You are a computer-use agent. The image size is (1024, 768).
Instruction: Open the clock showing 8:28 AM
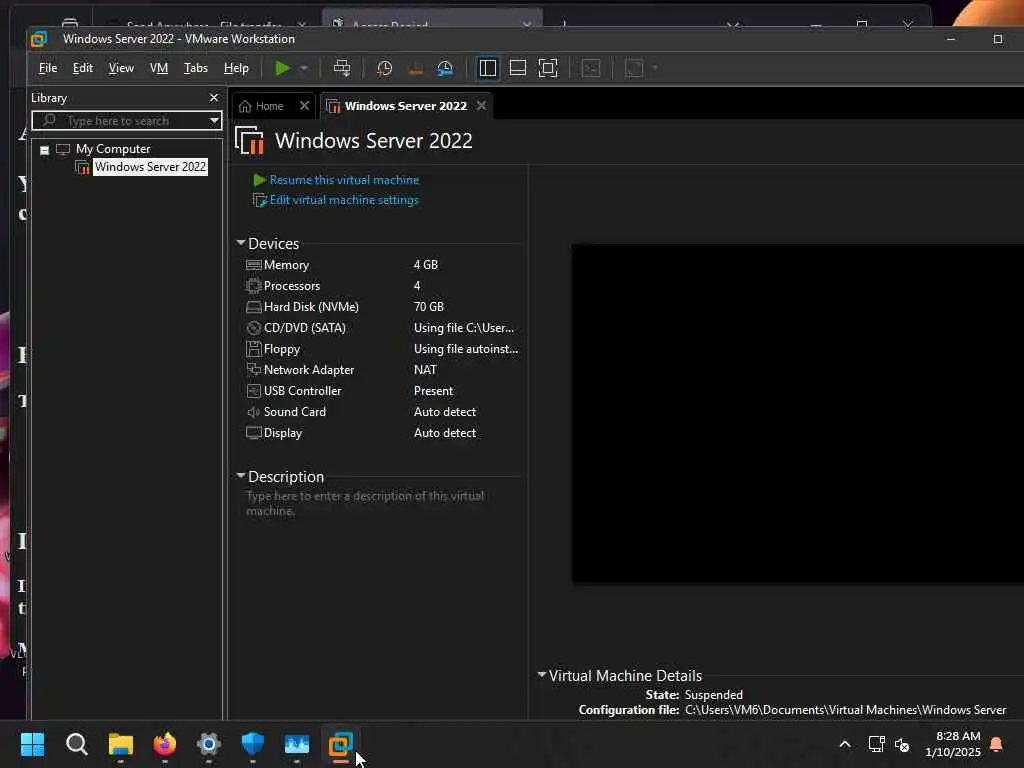tap(953, 744)
